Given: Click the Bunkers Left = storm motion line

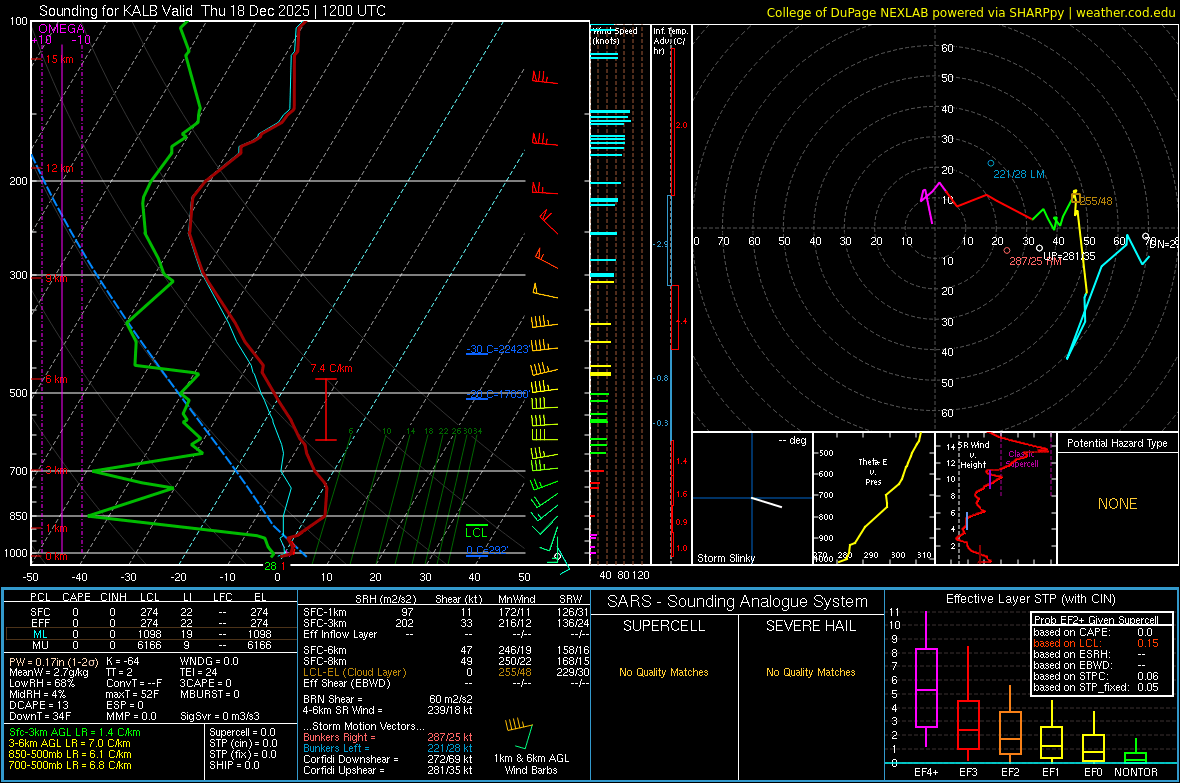Looking at the screenshot, I should (388, 748).
